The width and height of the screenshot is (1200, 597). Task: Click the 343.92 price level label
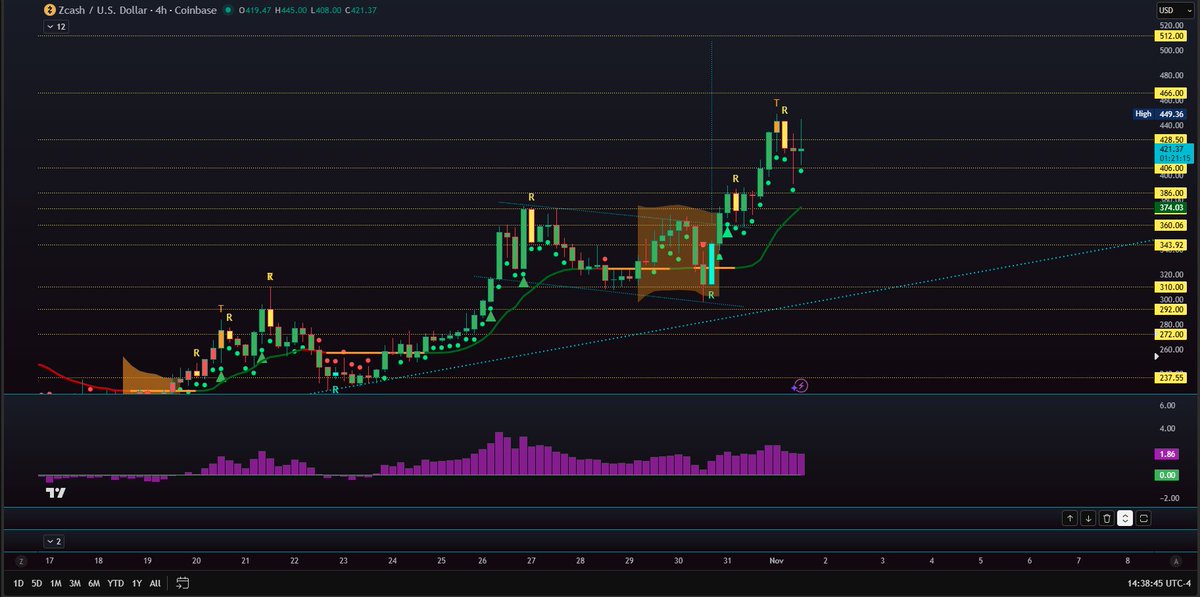1170,245
